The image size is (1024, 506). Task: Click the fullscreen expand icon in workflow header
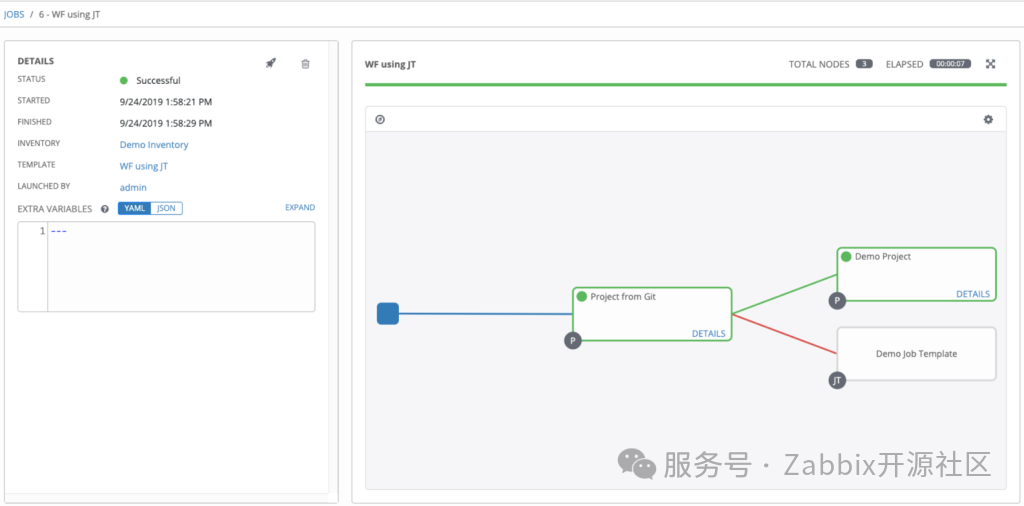pyautogui.click(x=991, y=64)
